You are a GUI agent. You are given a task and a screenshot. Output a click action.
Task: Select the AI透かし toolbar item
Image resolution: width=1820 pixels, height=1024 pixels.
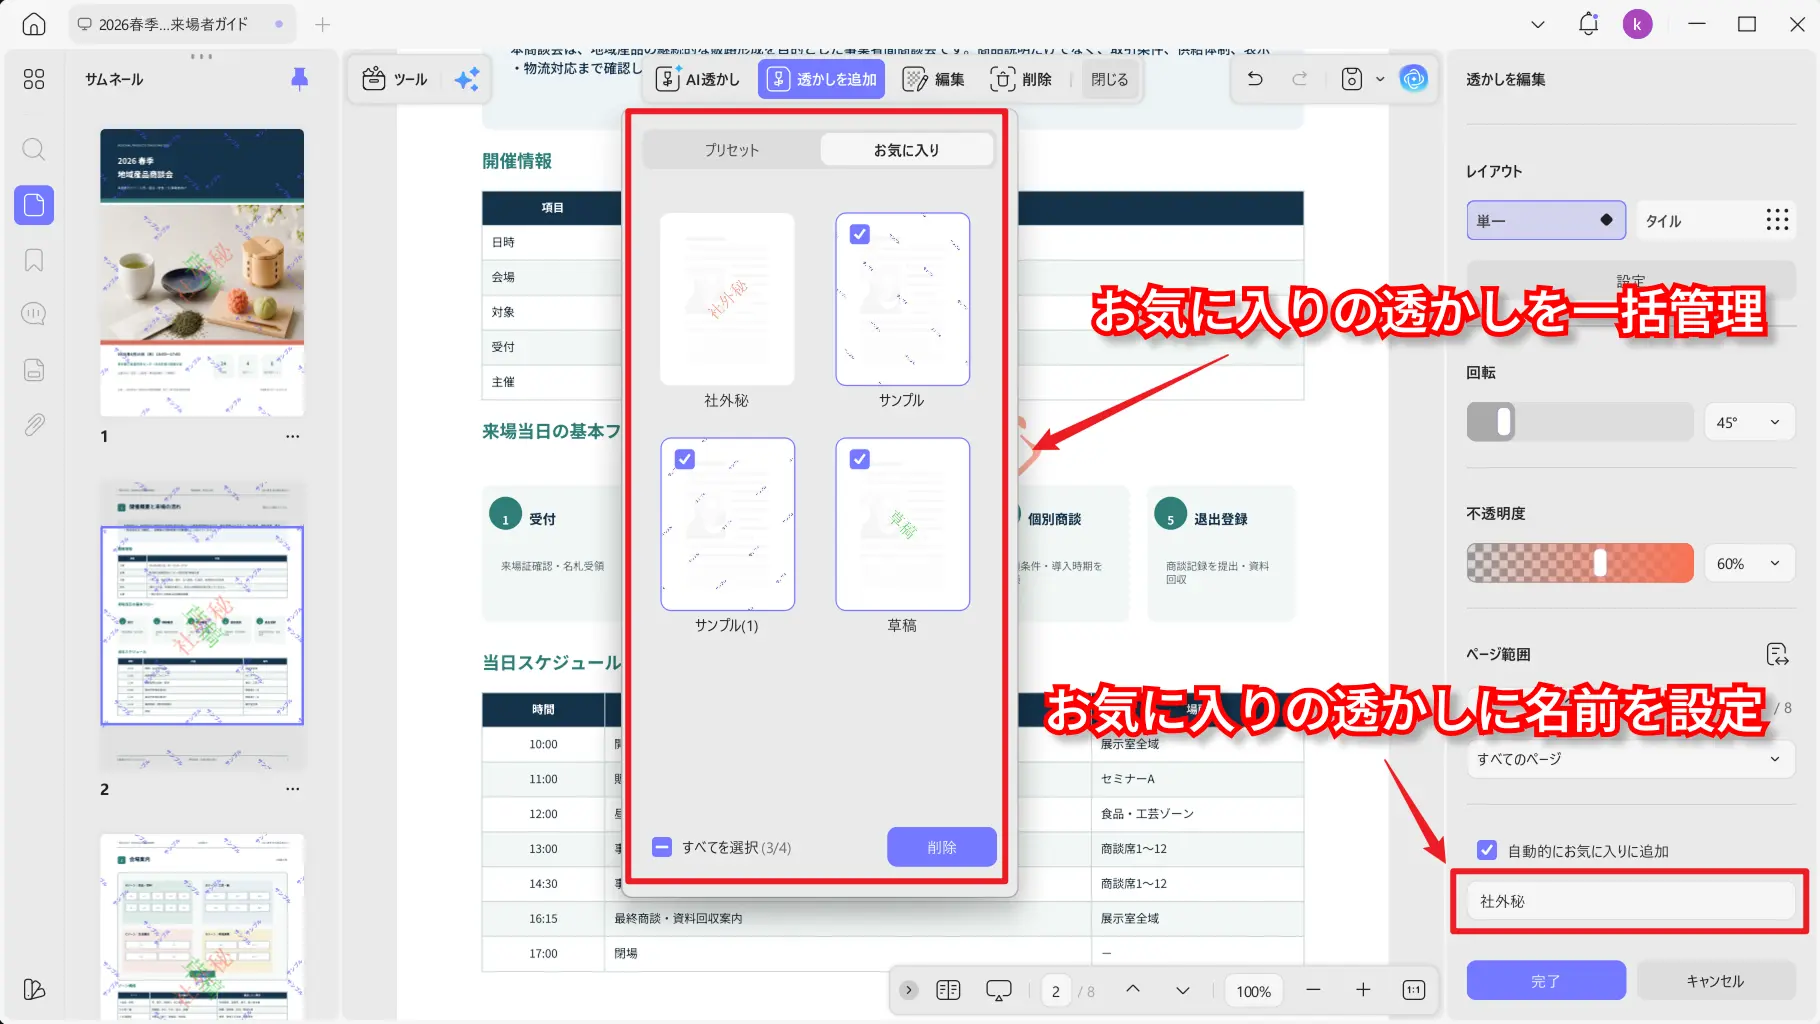click(x=698, y=79)
